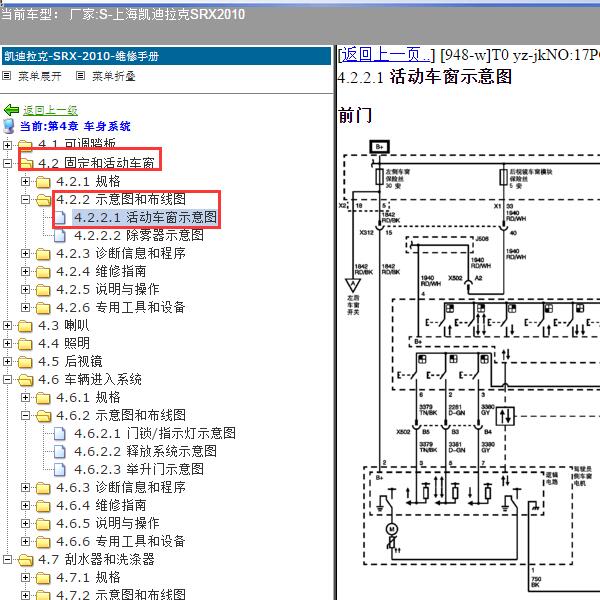This screenshot has width=600, height=600.
Task: Collapse the 4.2 固定和活动车窗 node
Action: pos(7,163)
